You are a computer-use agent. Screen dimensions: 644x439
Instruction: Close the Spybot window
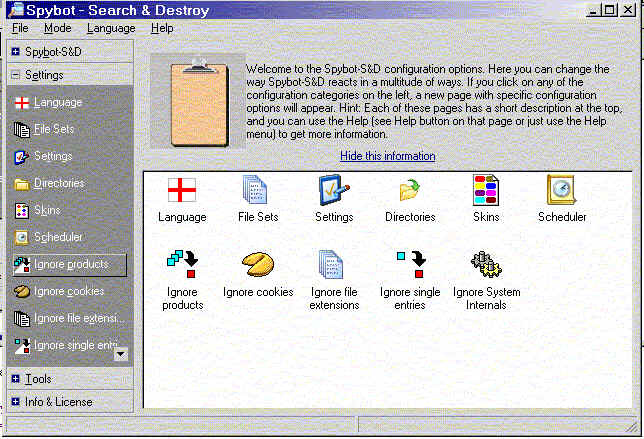pyautogui.click(x=628, y=10)
